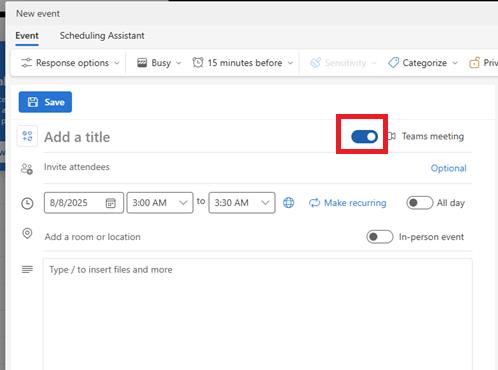Click the Teams meeting camera icon
The height and width of the screenshot is (370, 498).
pos(392,136)
